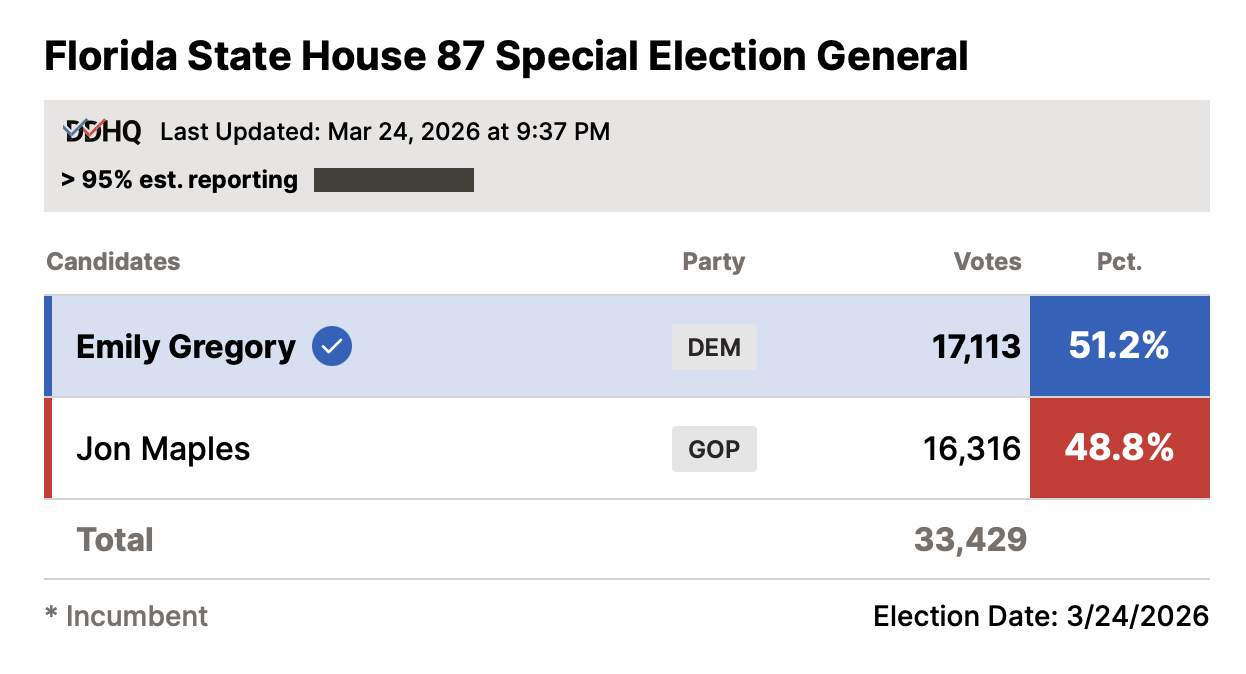Click the Florida State House 87 title

click(x=506, y=56)
